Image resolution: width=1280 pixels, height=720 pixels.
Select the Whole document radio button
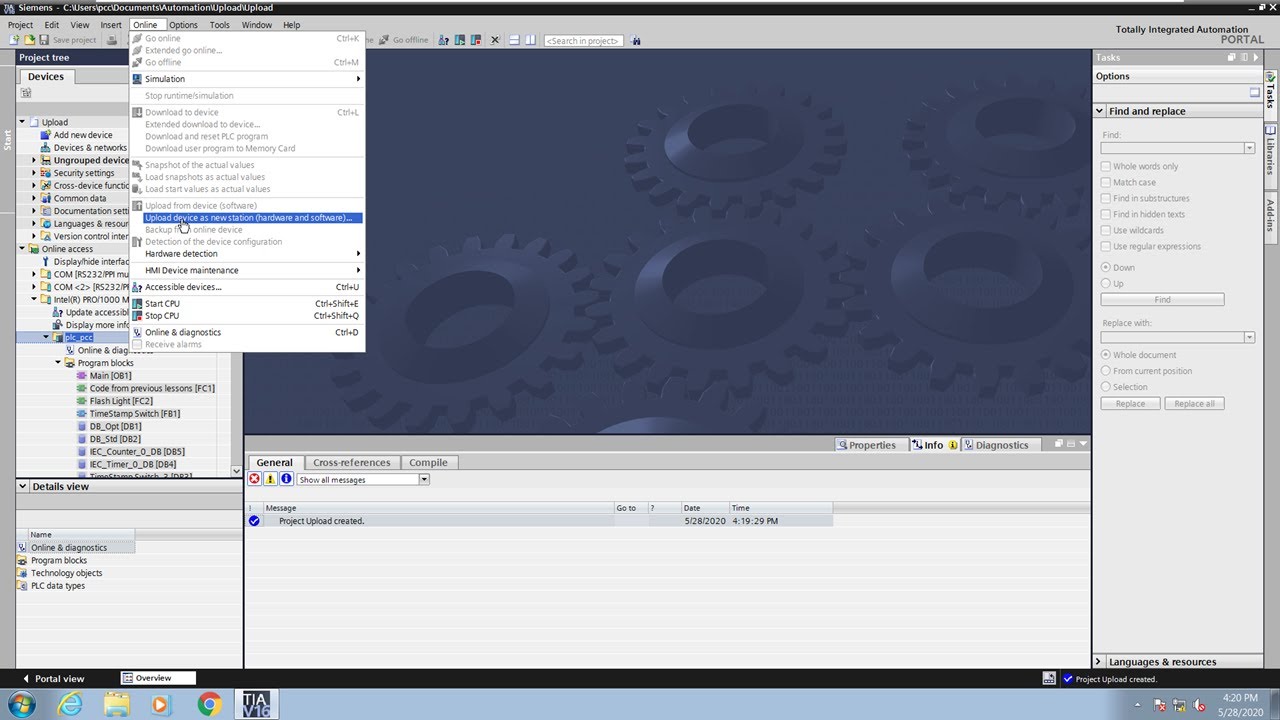1106,355
